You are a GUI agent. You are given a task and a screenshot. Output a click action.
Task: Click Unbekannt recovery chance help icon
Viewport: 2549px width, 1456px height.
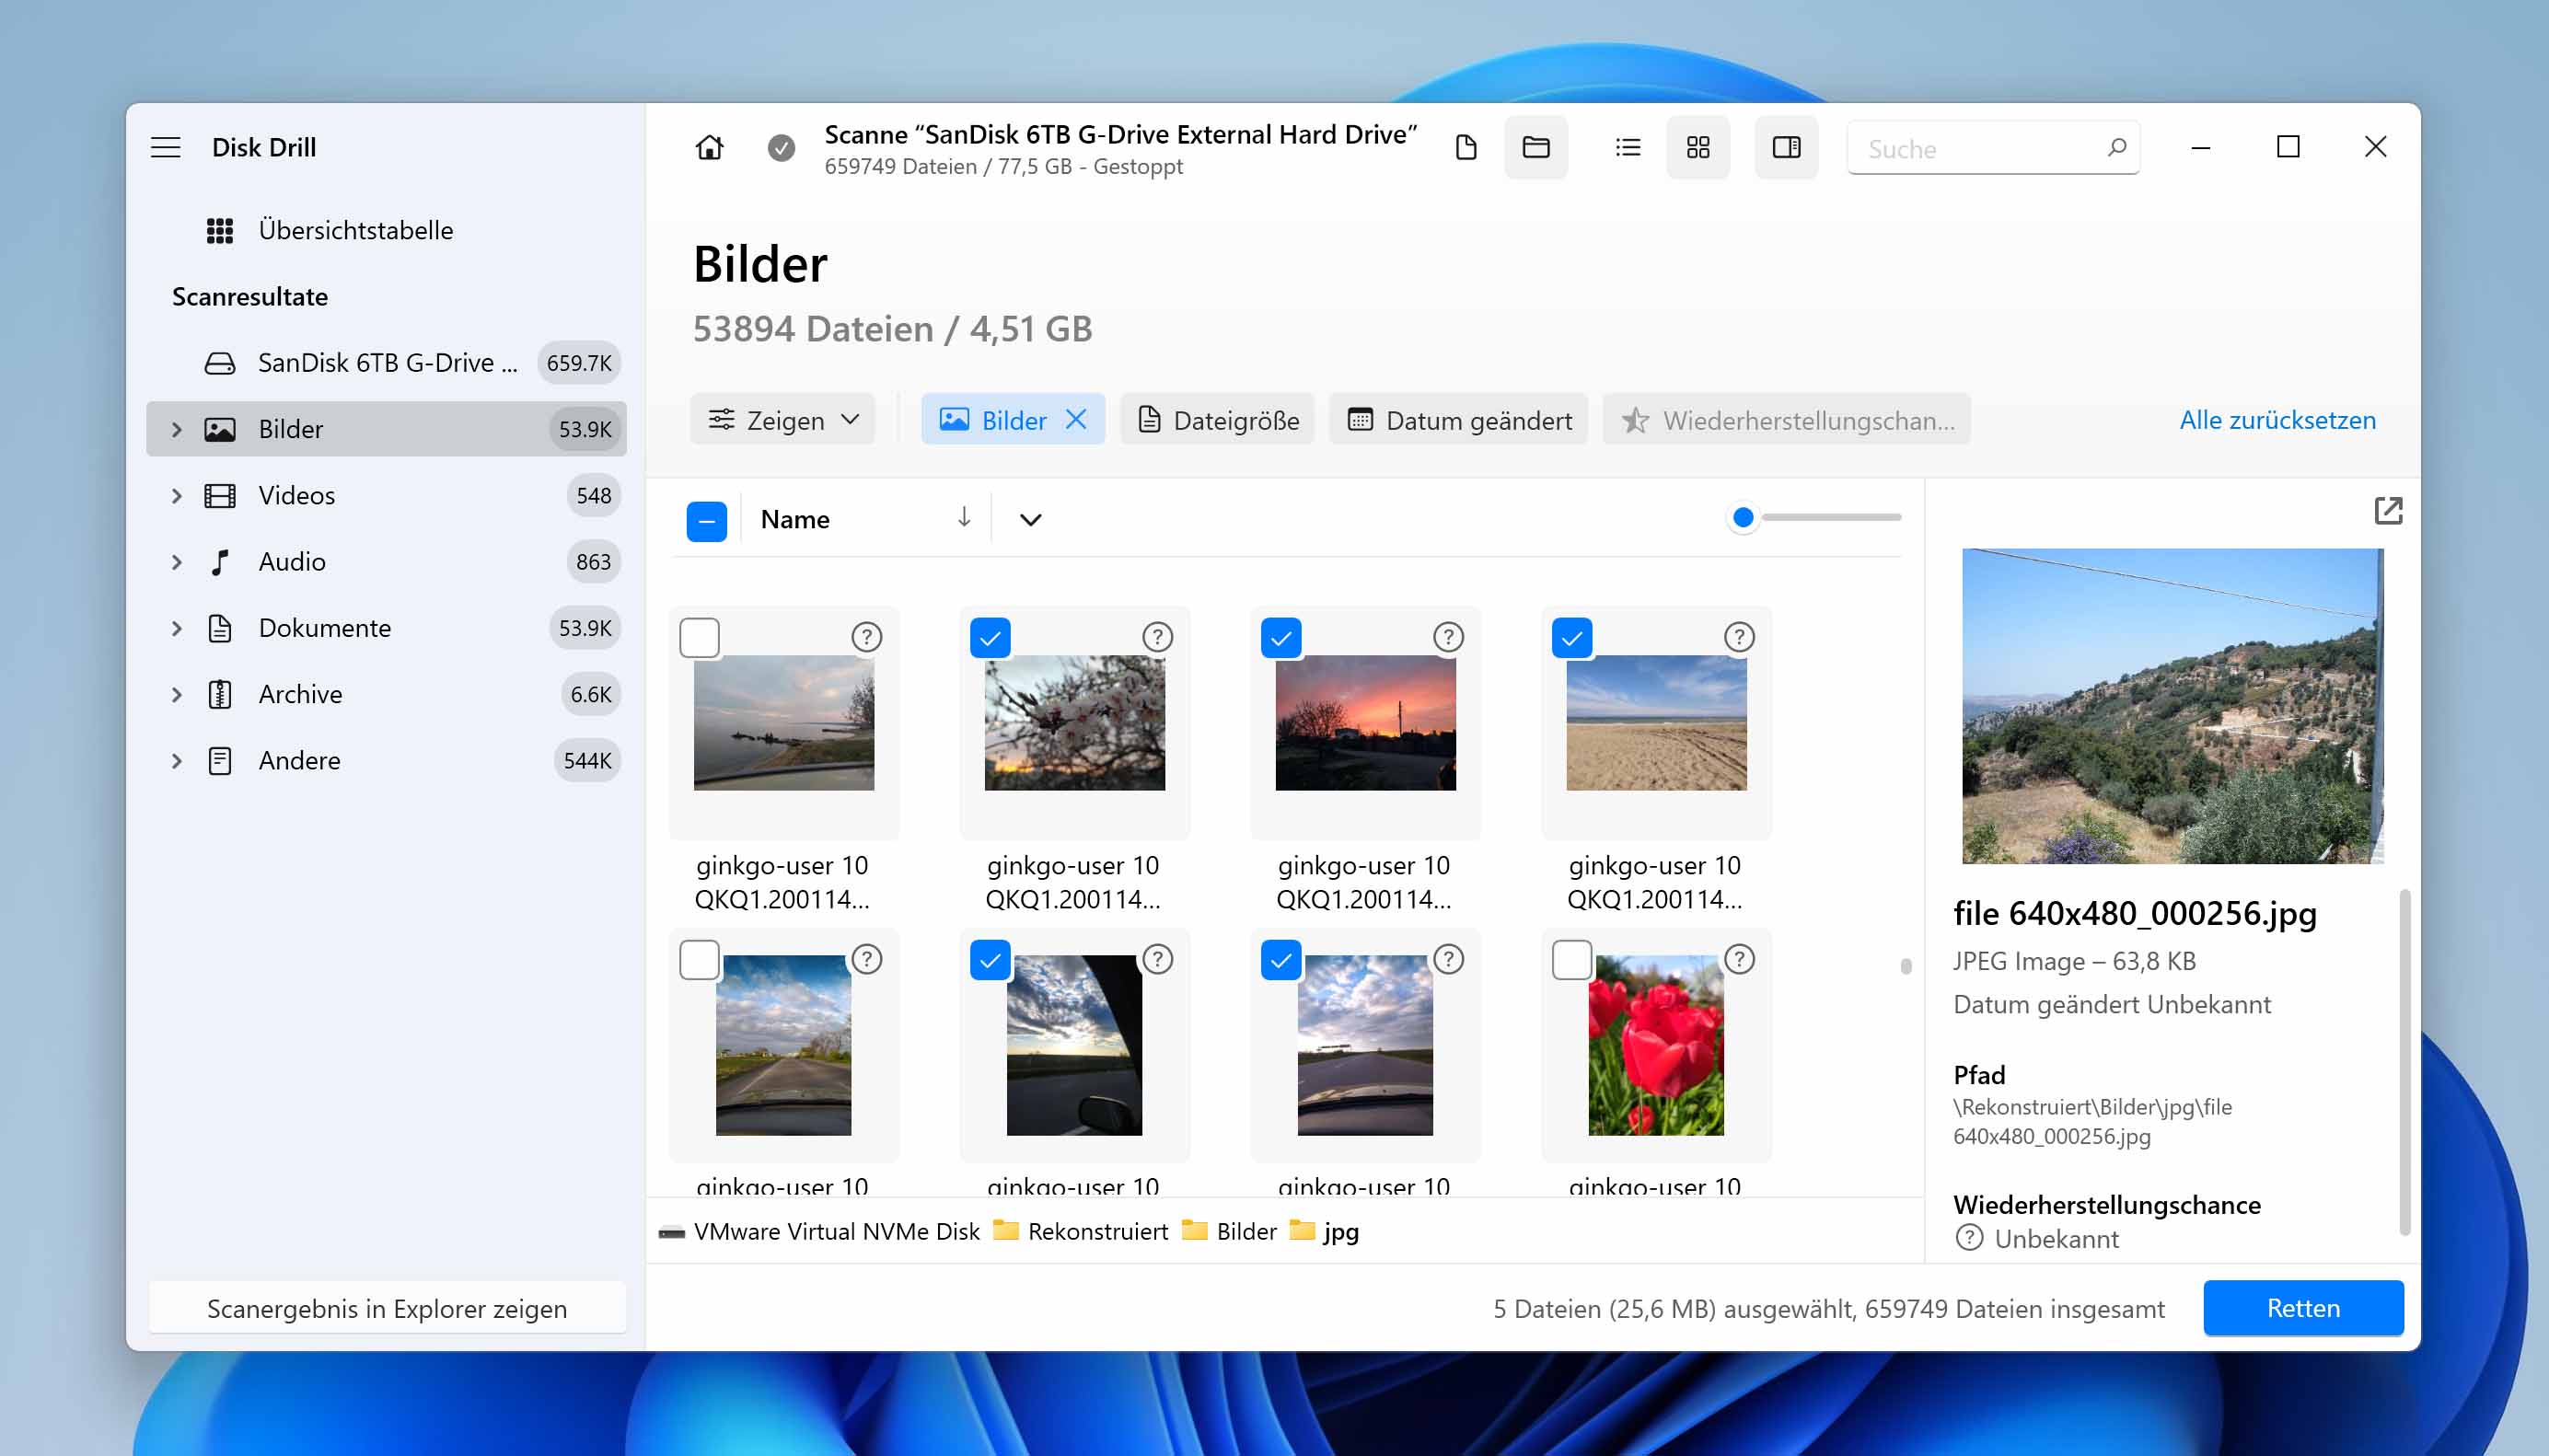(1968, 1238)
